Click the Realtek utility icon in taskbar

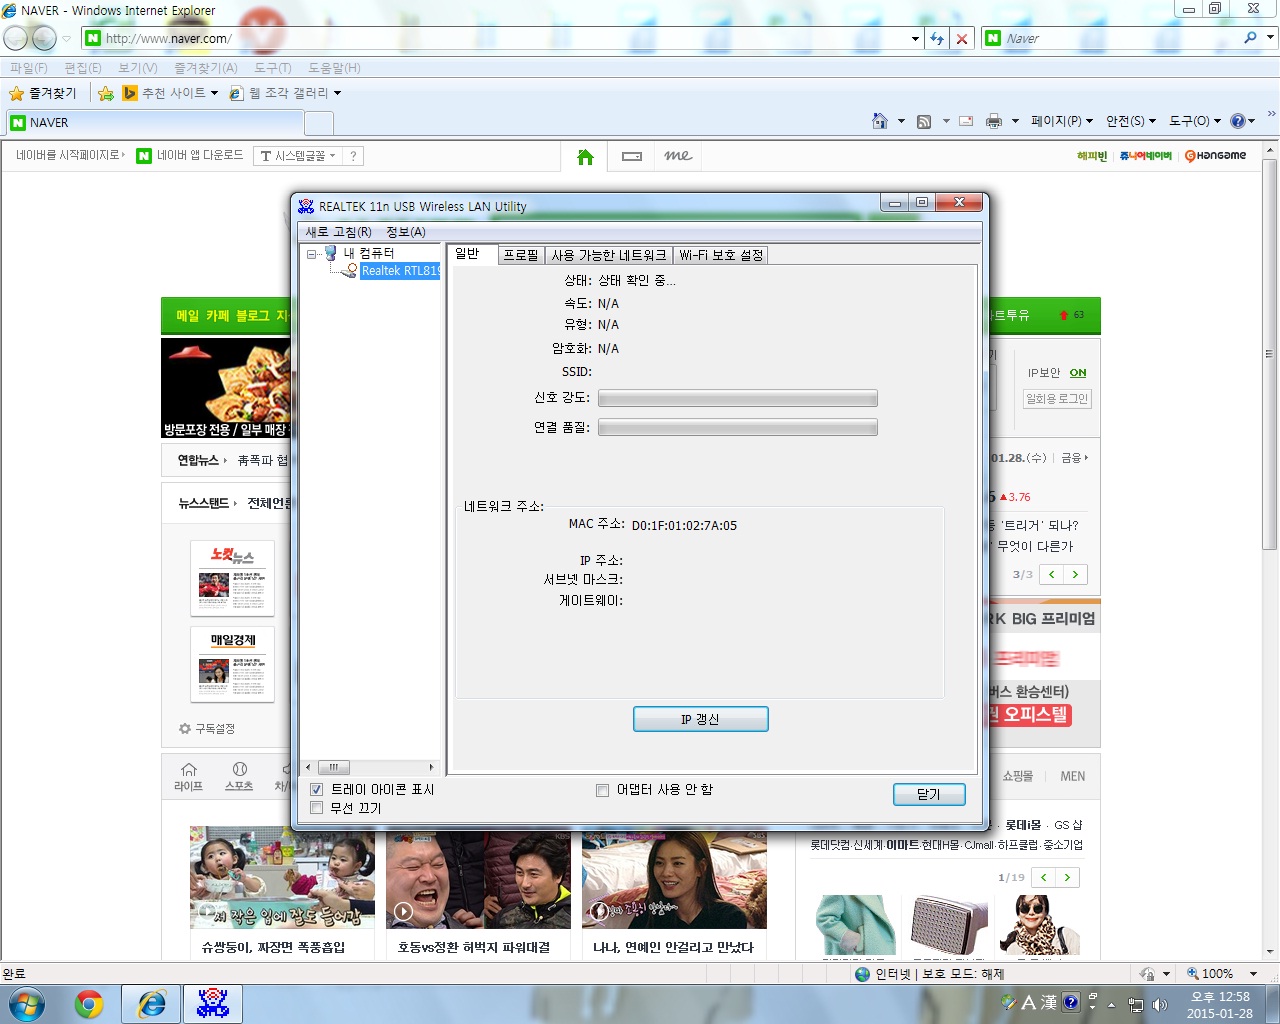tap(213, 1003)
